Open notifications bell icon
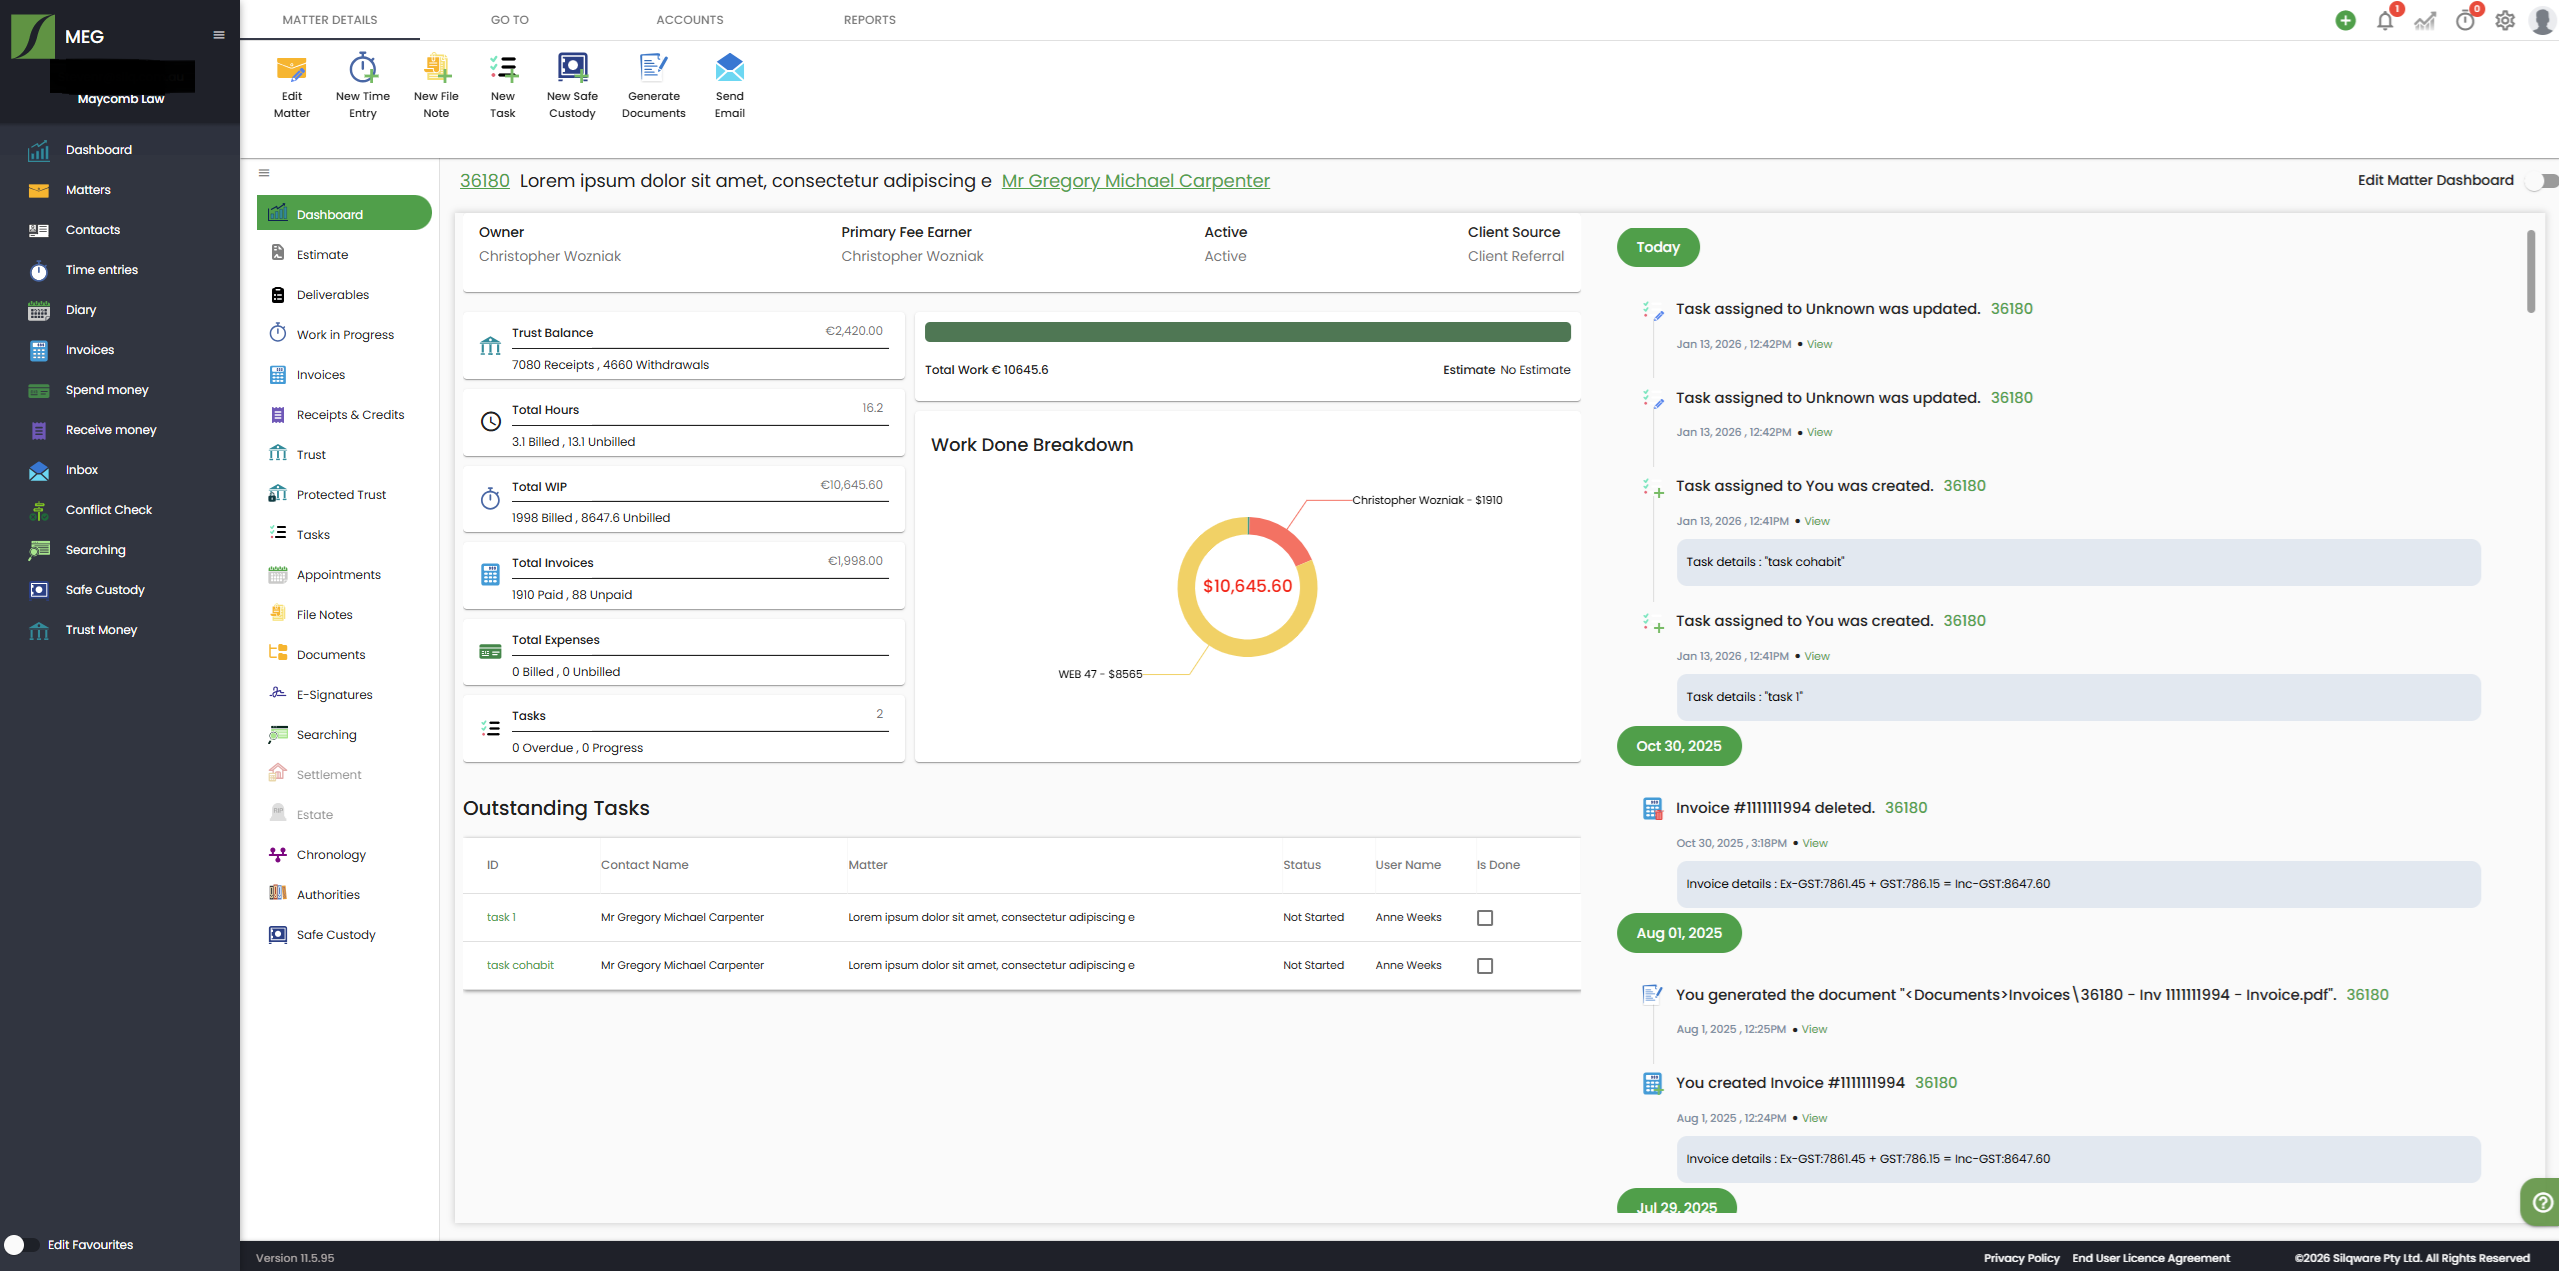2559x1271 pixels. point(2385,21)
